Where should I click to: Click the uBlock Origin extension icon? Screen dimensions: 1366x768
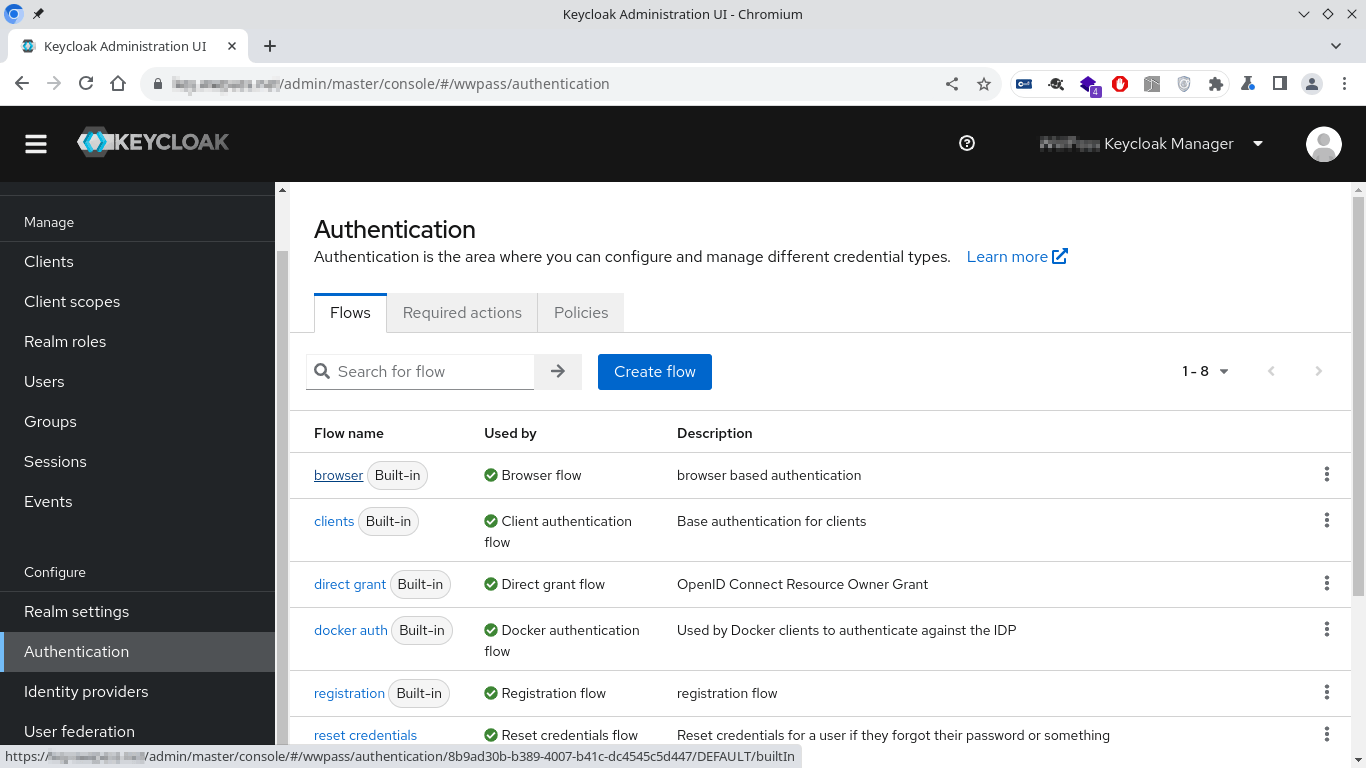(x=1120, y=84)
